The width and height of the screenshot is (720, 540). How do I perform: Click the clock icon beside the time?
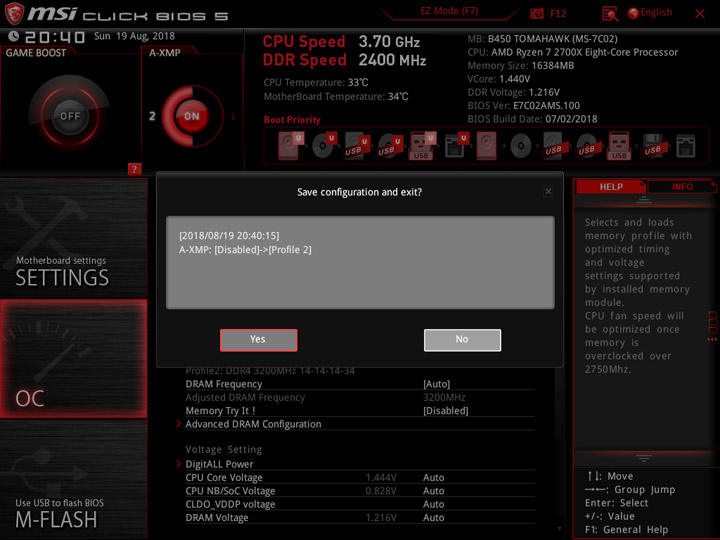coord(13,36)
